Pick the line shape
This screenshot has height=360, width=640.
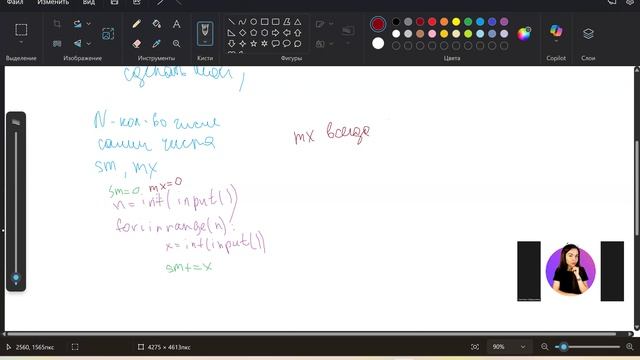pyautogui.click(x=231, y=22)
